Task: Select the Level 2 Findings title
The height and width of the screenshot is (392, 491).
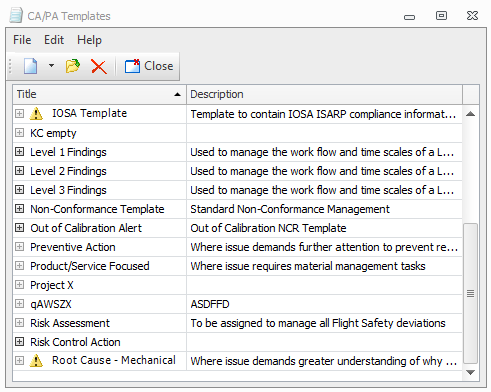Action: click(x=68, y=171)
